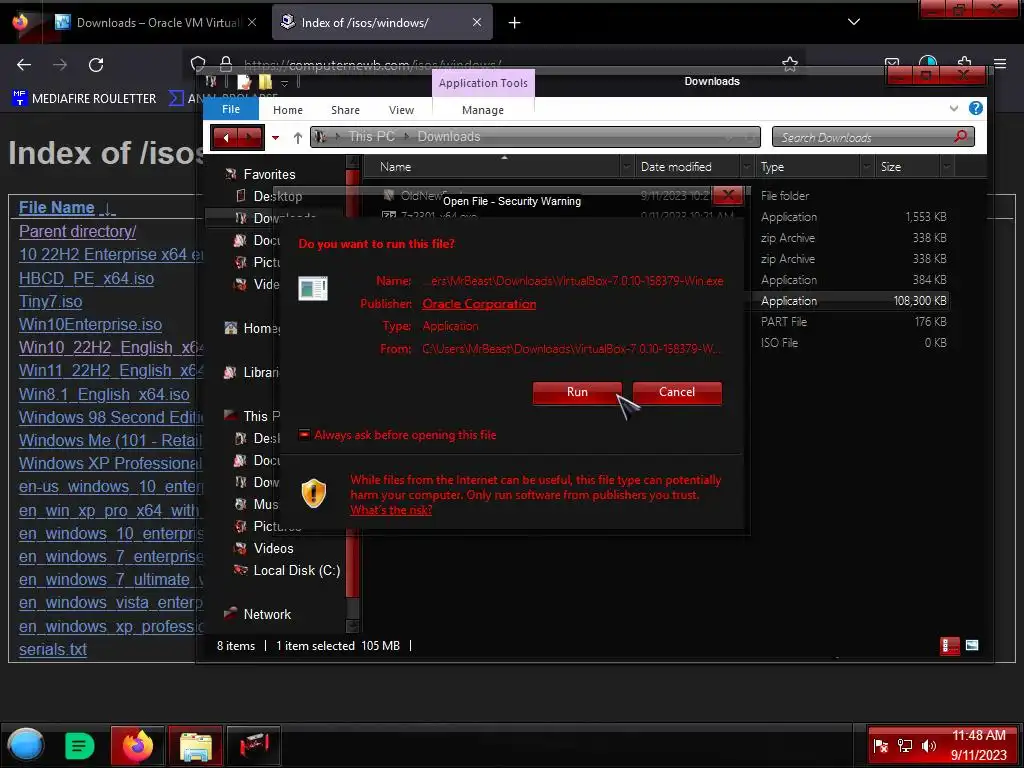Toggle 'Always ask before opening this file' checkbox
The height and width of the screenshot is (768, 1024).
304,435
